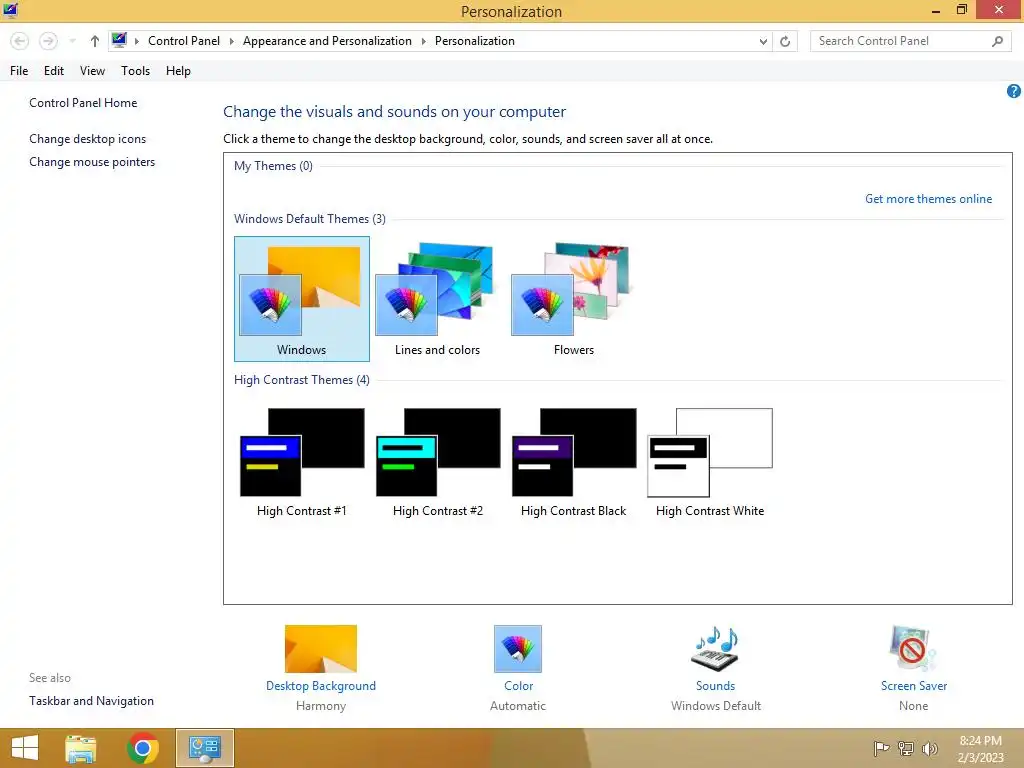
Task: Navigate to Control Panel breadcrumb
Action: click(184, 41)
